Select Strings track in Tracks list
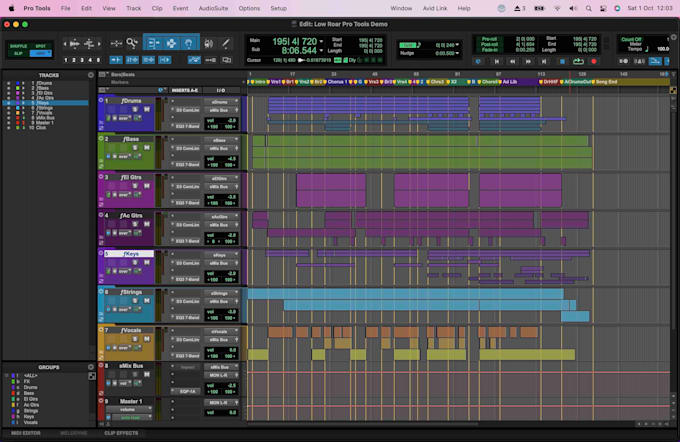The width and height of the screenshot is (680, 442). 45,108
